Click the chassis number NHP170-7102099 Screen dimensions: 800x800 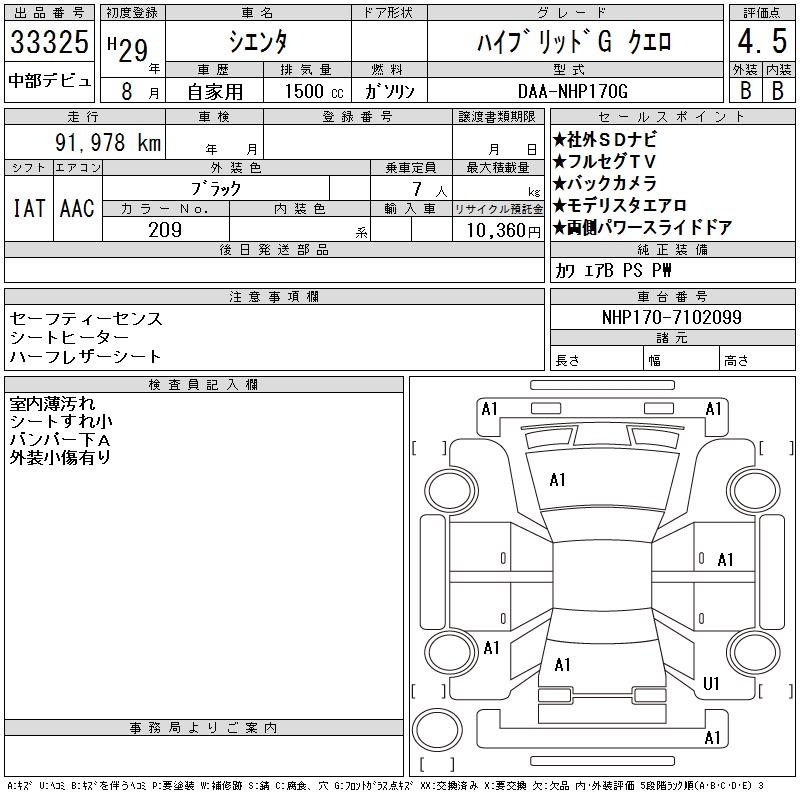[x=671, y=317]
